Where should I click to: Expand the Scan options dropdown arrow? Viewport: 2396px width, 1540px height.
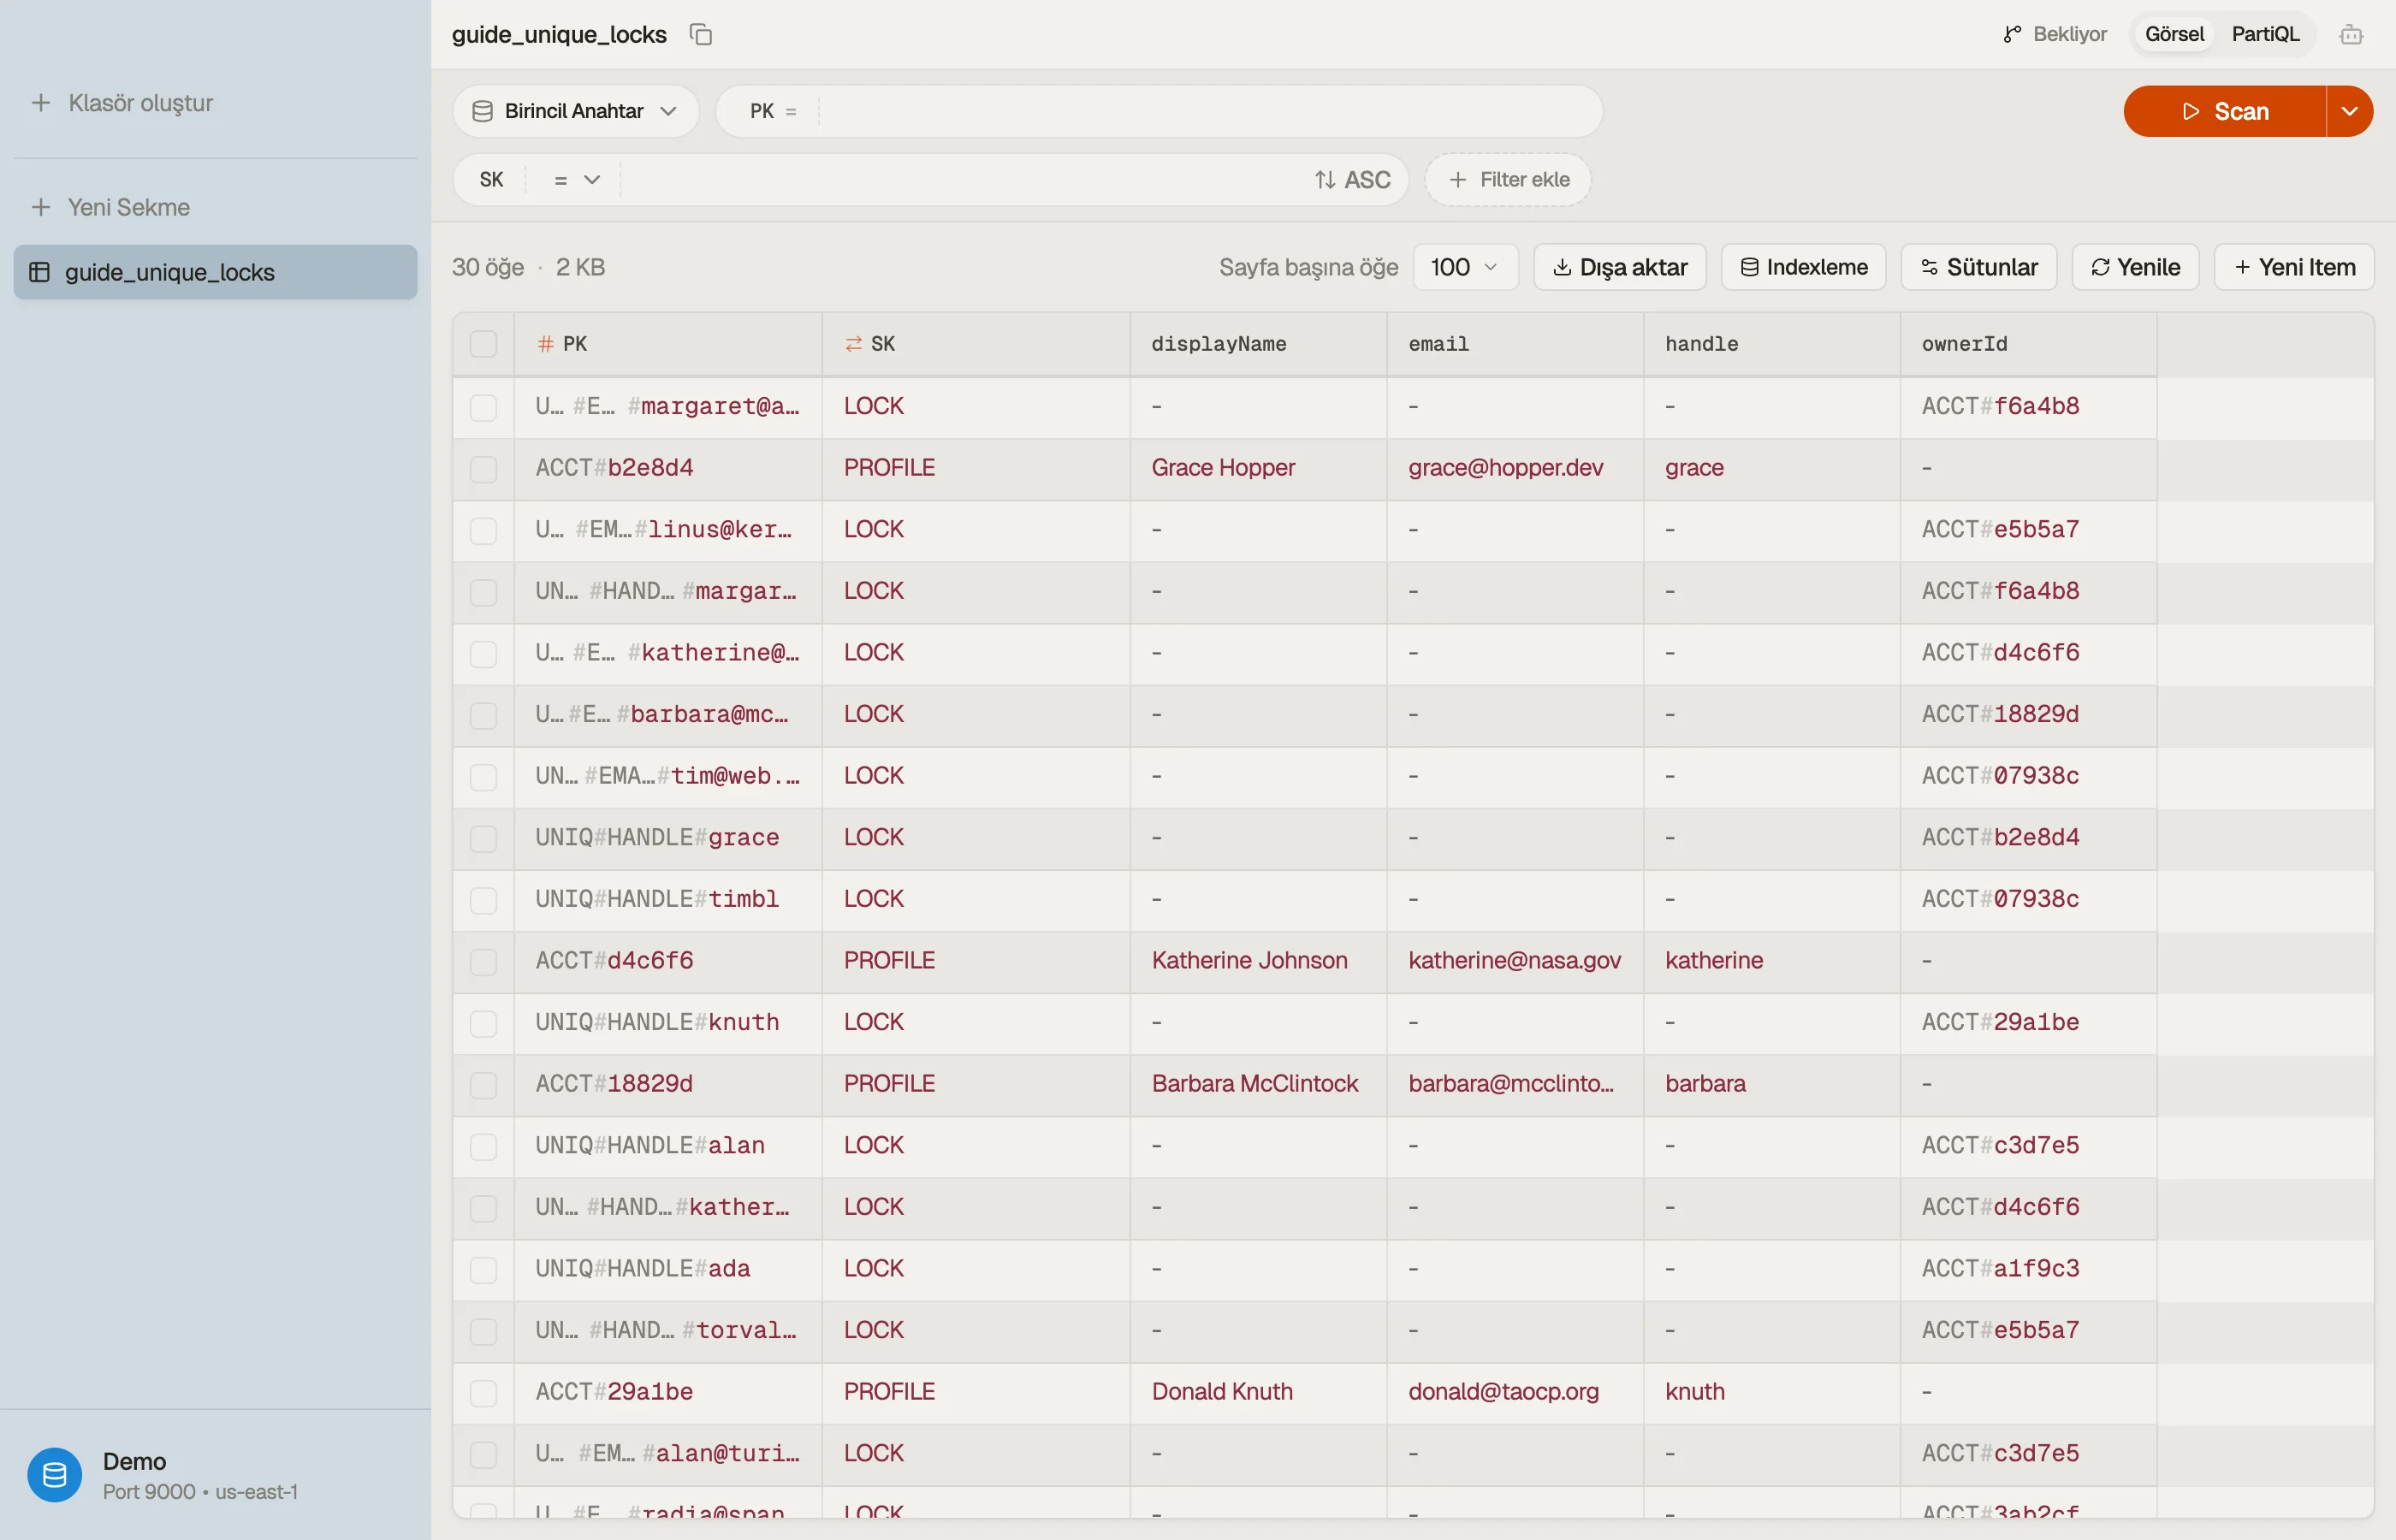tap(2350, 111)
